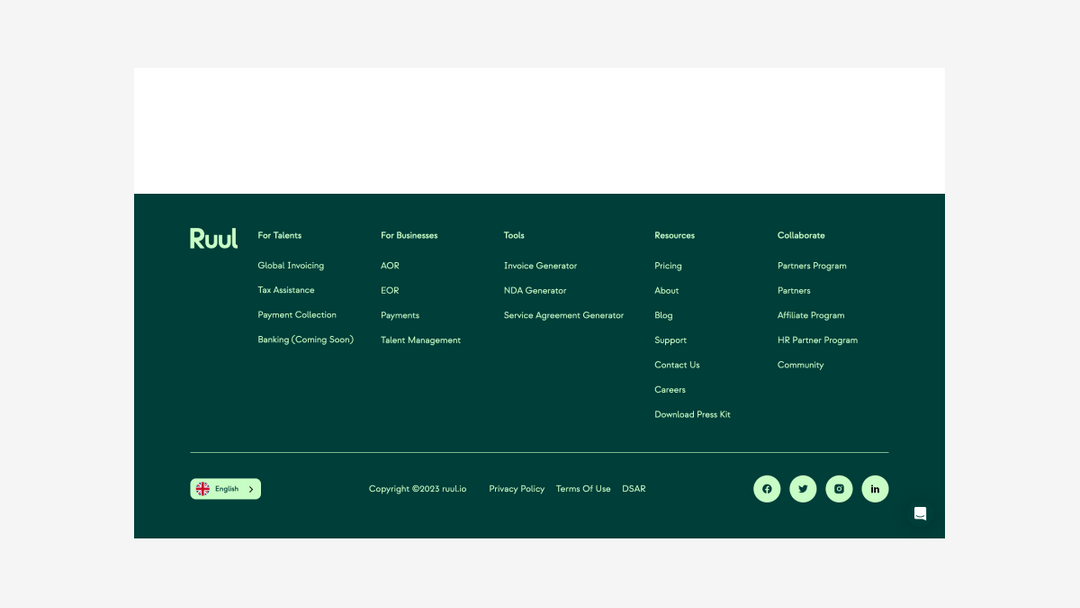This screenshot has width=1080, height=608.
Task: Open Ruul's LinkedIn icon in footer
Action: (875, 489)
